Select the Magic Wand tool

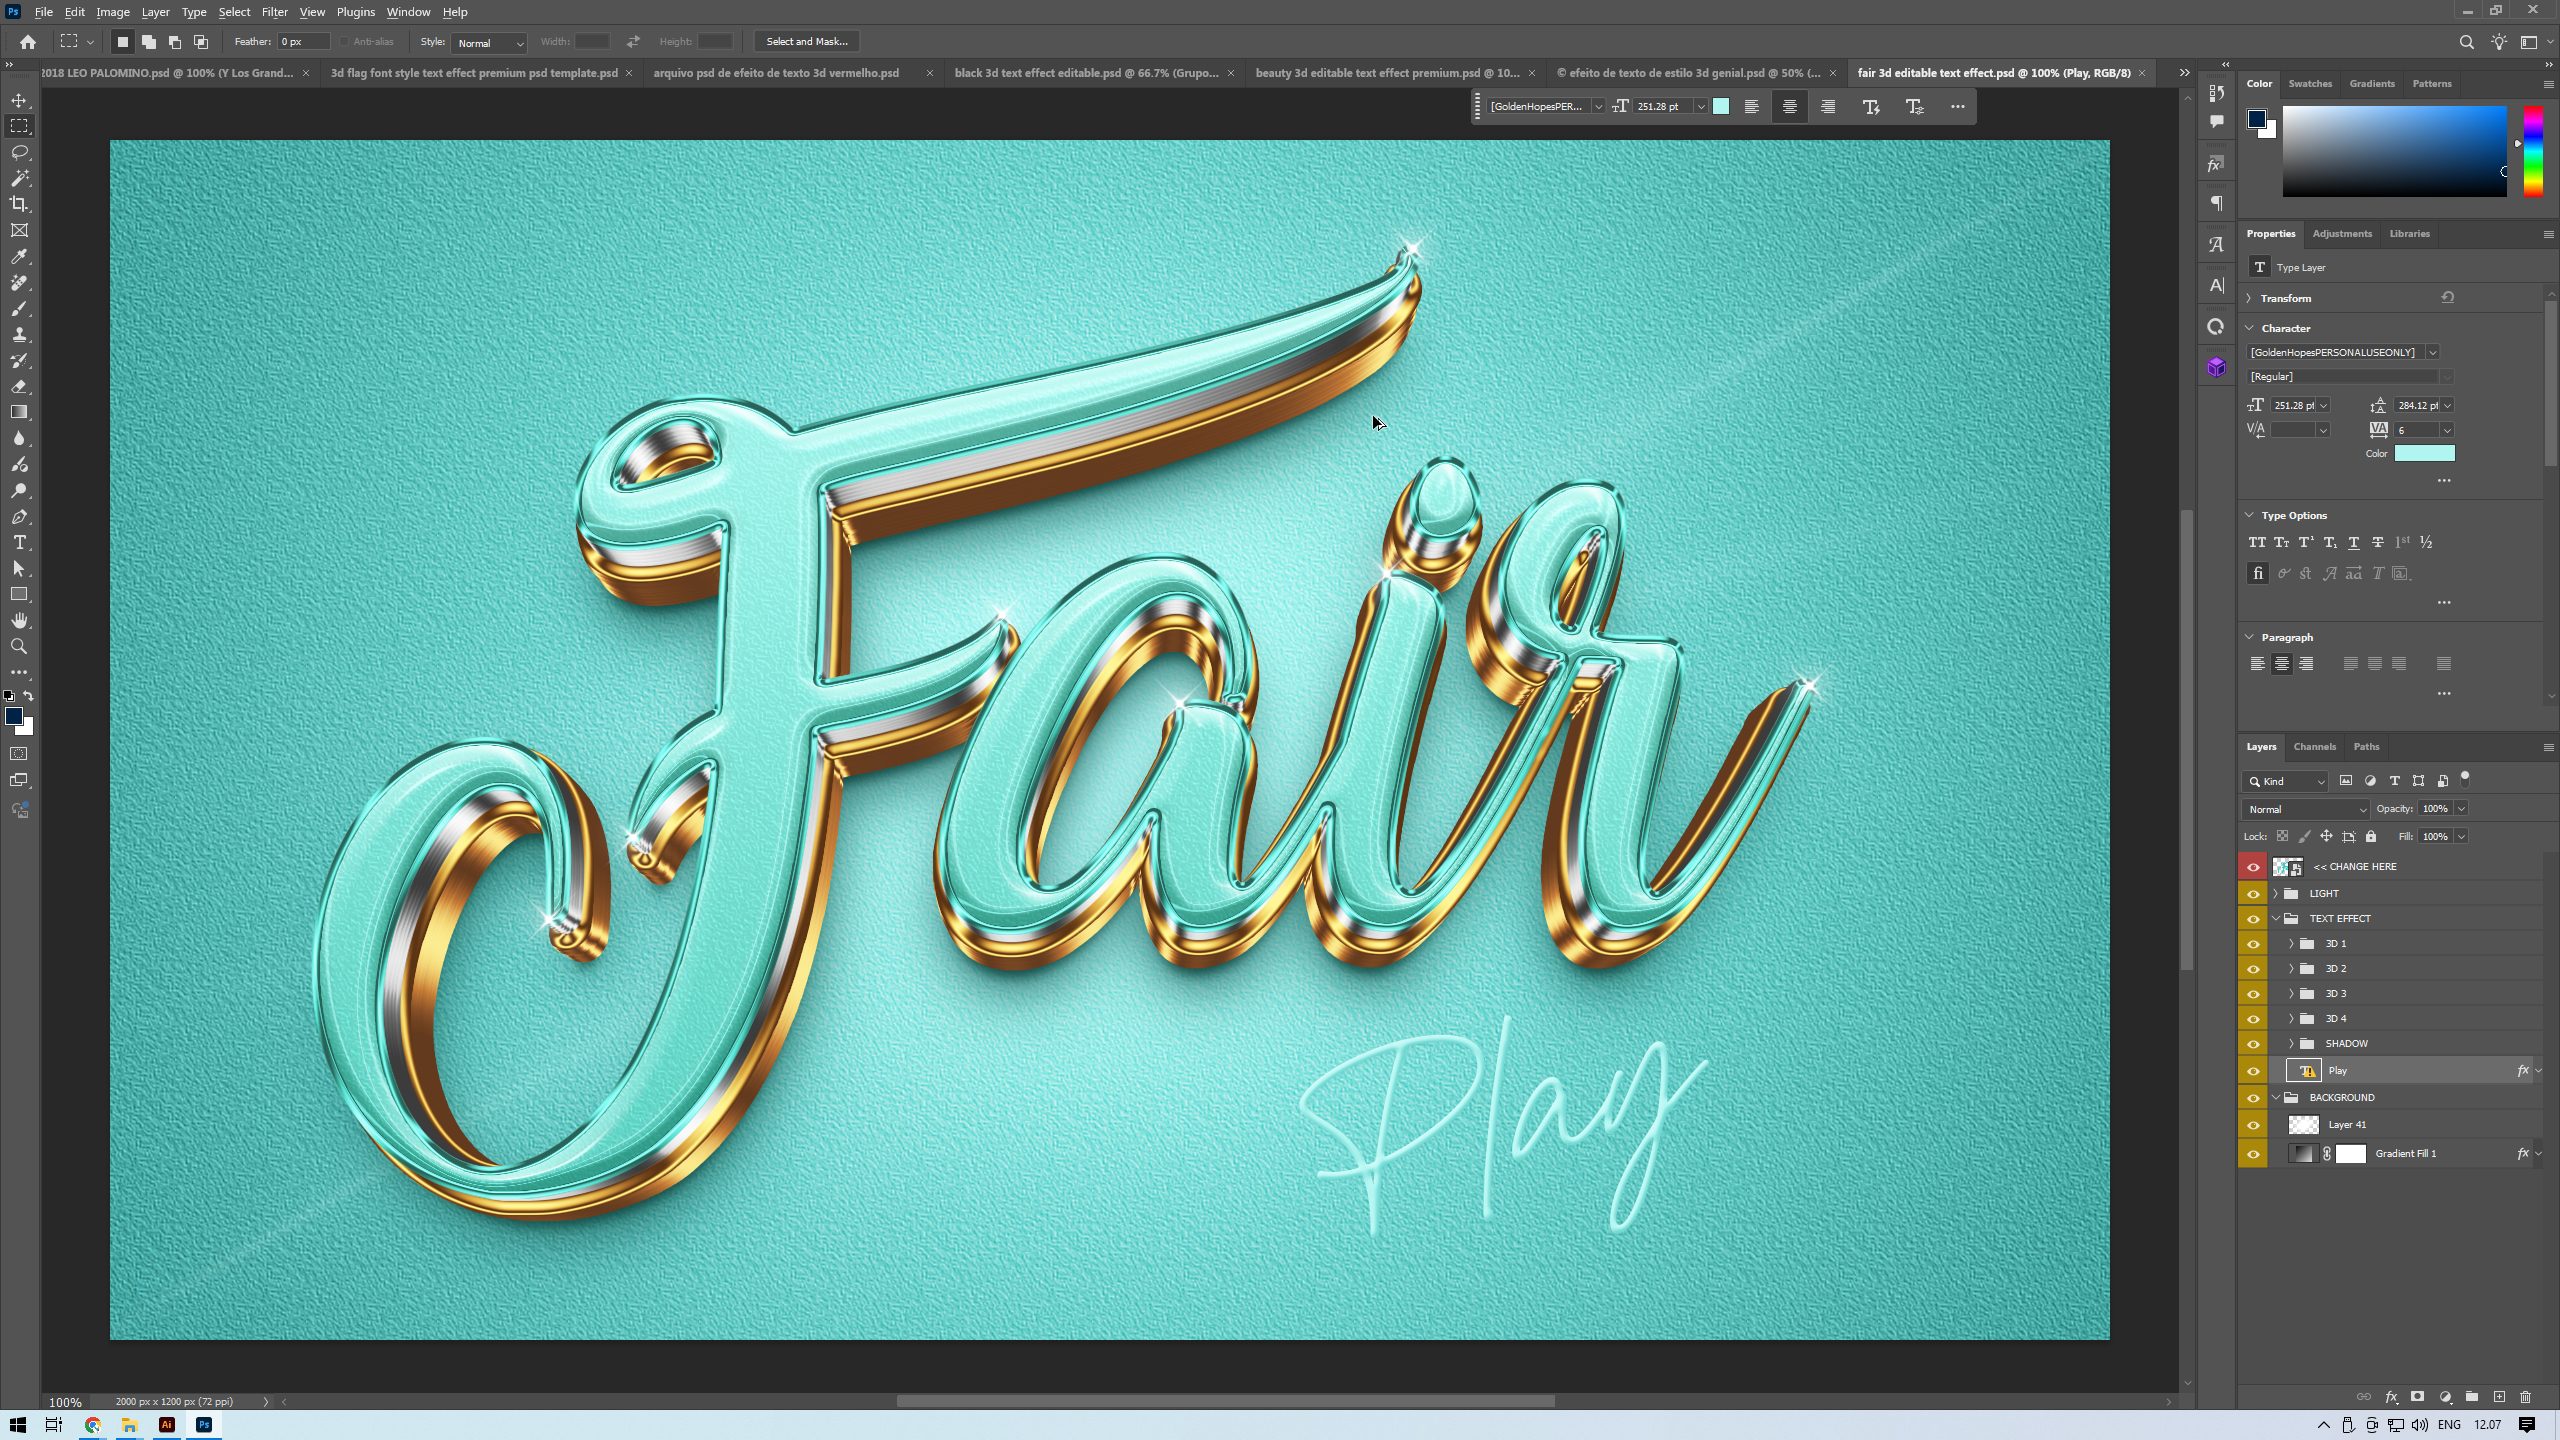[x=19, y=178]
